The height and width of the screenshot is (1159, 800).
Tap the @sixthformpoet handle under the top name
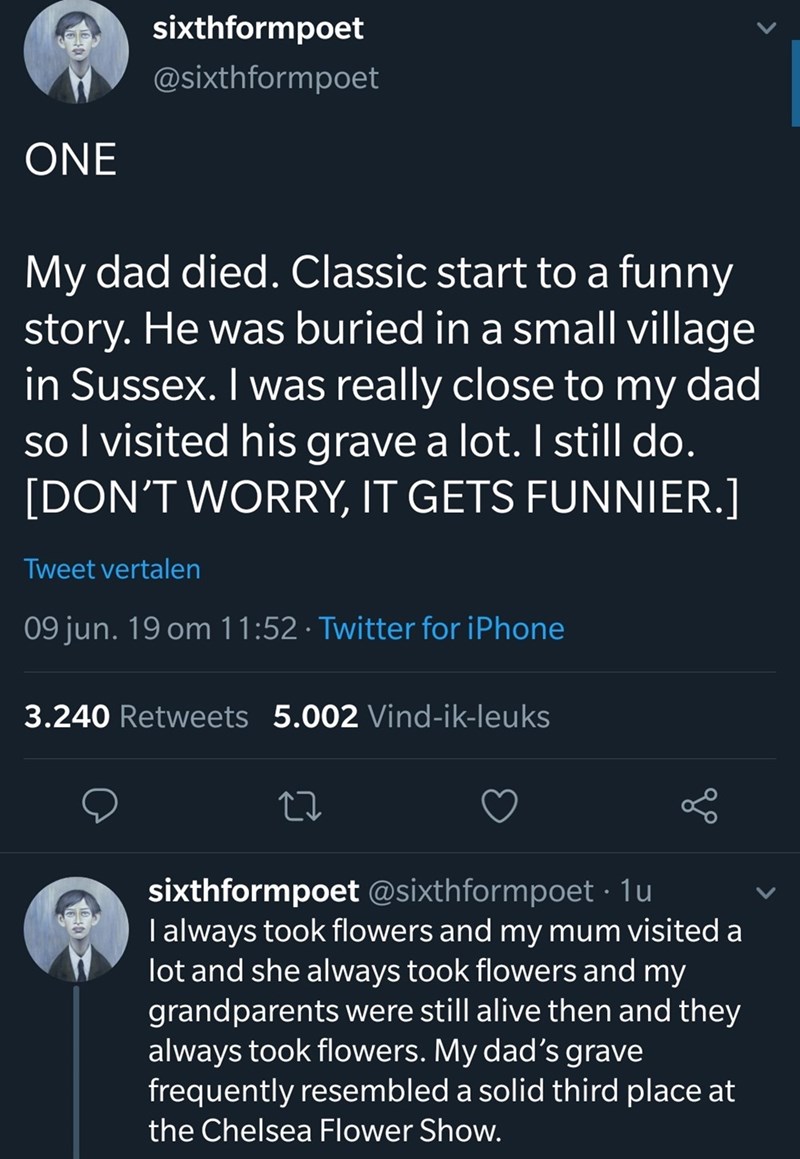click(265, 77)
